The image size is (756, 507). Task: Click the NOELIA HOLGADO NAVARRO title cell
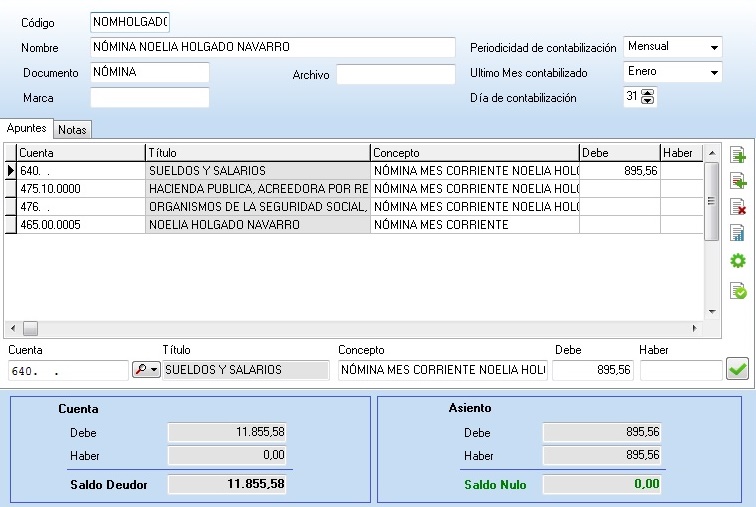coord(257,225)
